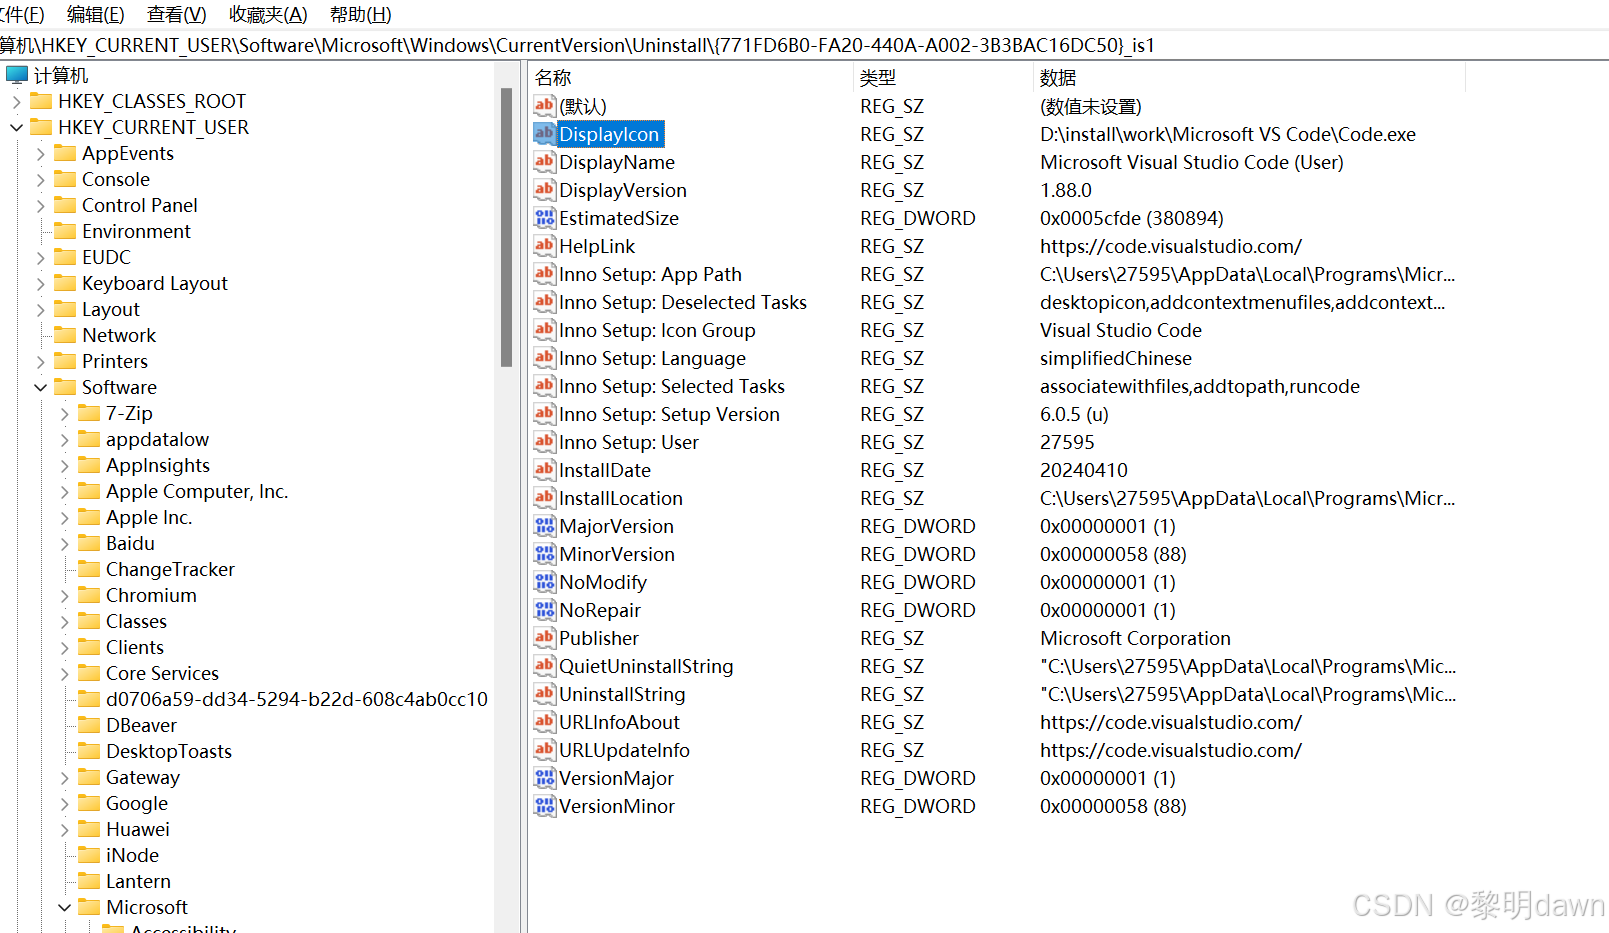Click the QuietUninstallString value icon
1609x933 pixels.
[545, 666]
